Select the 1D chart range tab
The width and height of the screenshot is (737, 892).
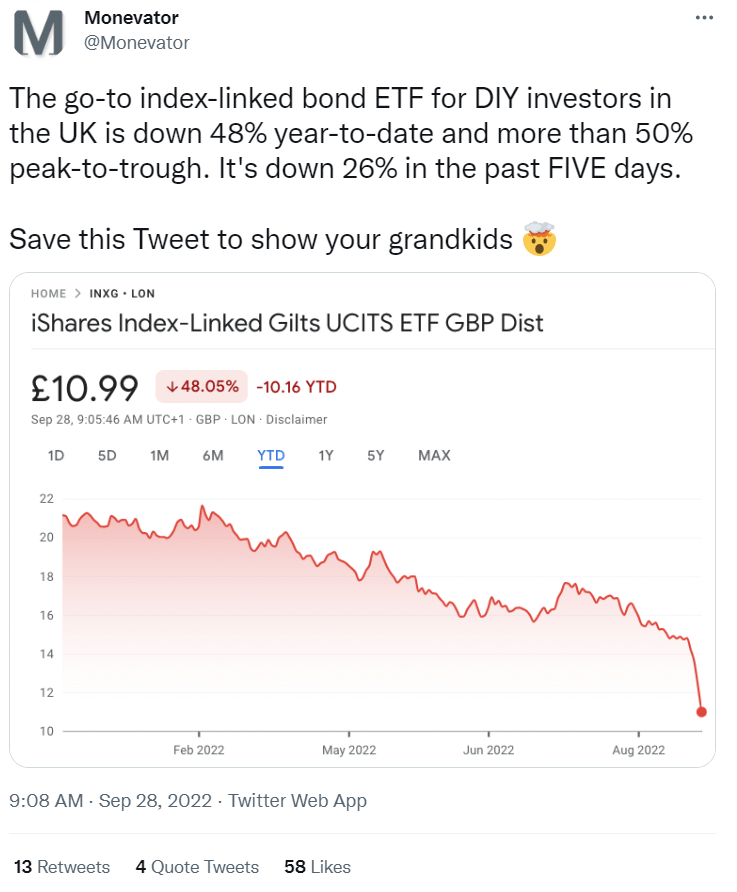[x=56, y=456]
